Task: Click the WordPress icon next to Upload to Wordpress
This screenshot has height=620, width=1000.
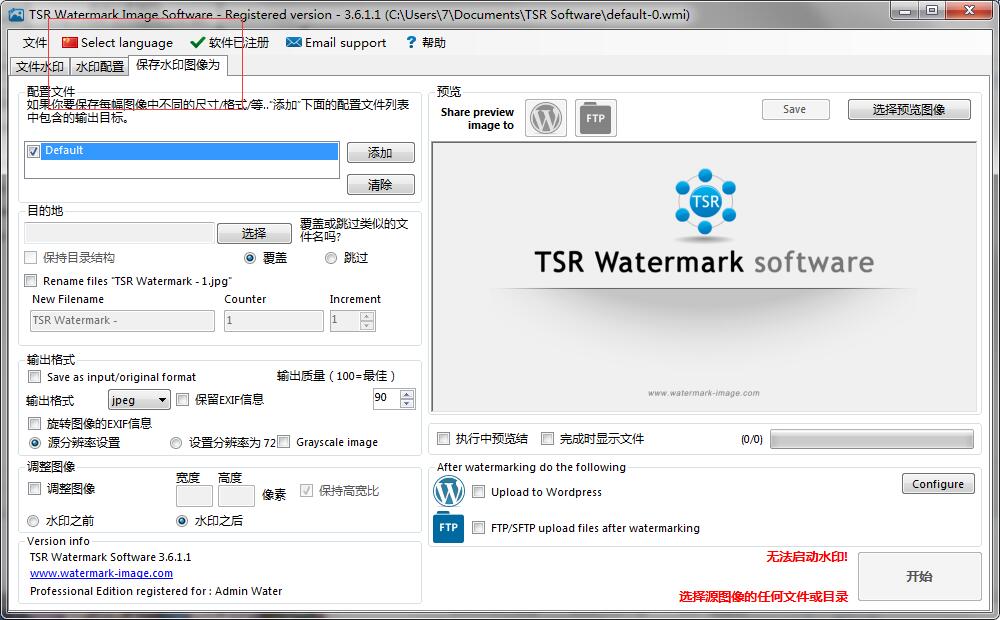Action: coord(449,491)
